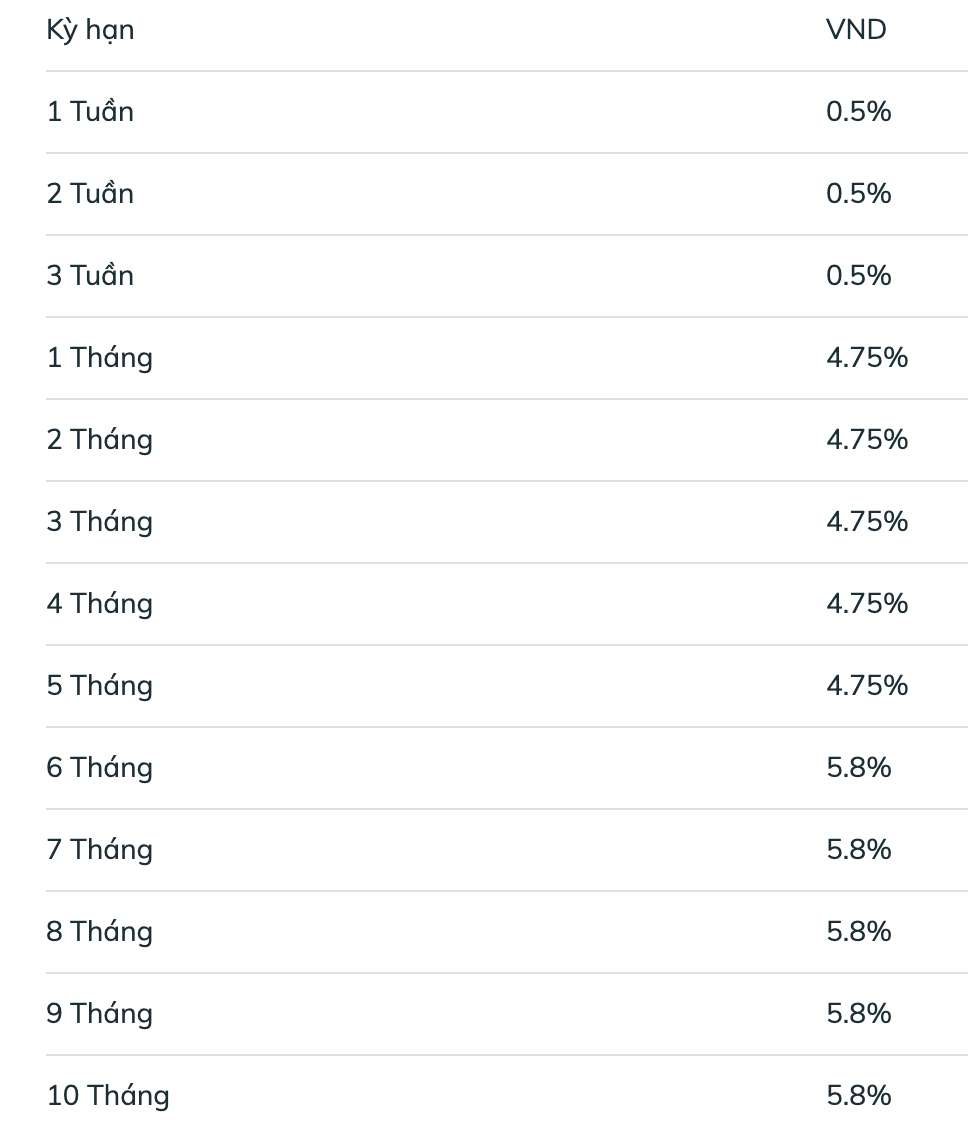The height and width of the screenshot is (1124, 968).
Task: Select the 1 Tuần term row label
Action: pos(90,112)
